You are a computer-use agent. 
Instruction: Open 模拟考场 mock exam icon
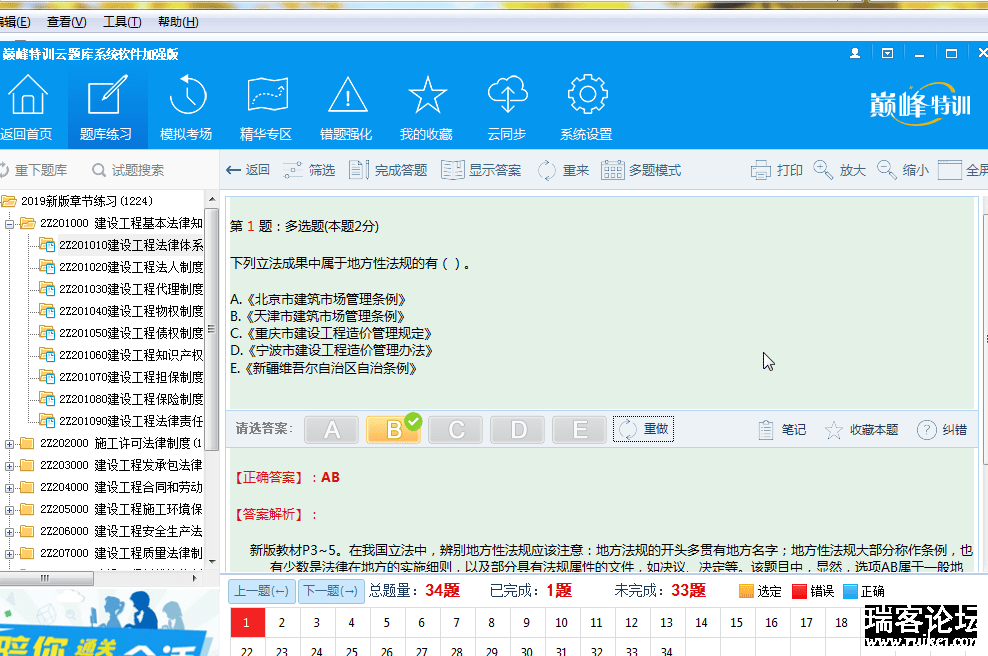click(x=187, y=95)
